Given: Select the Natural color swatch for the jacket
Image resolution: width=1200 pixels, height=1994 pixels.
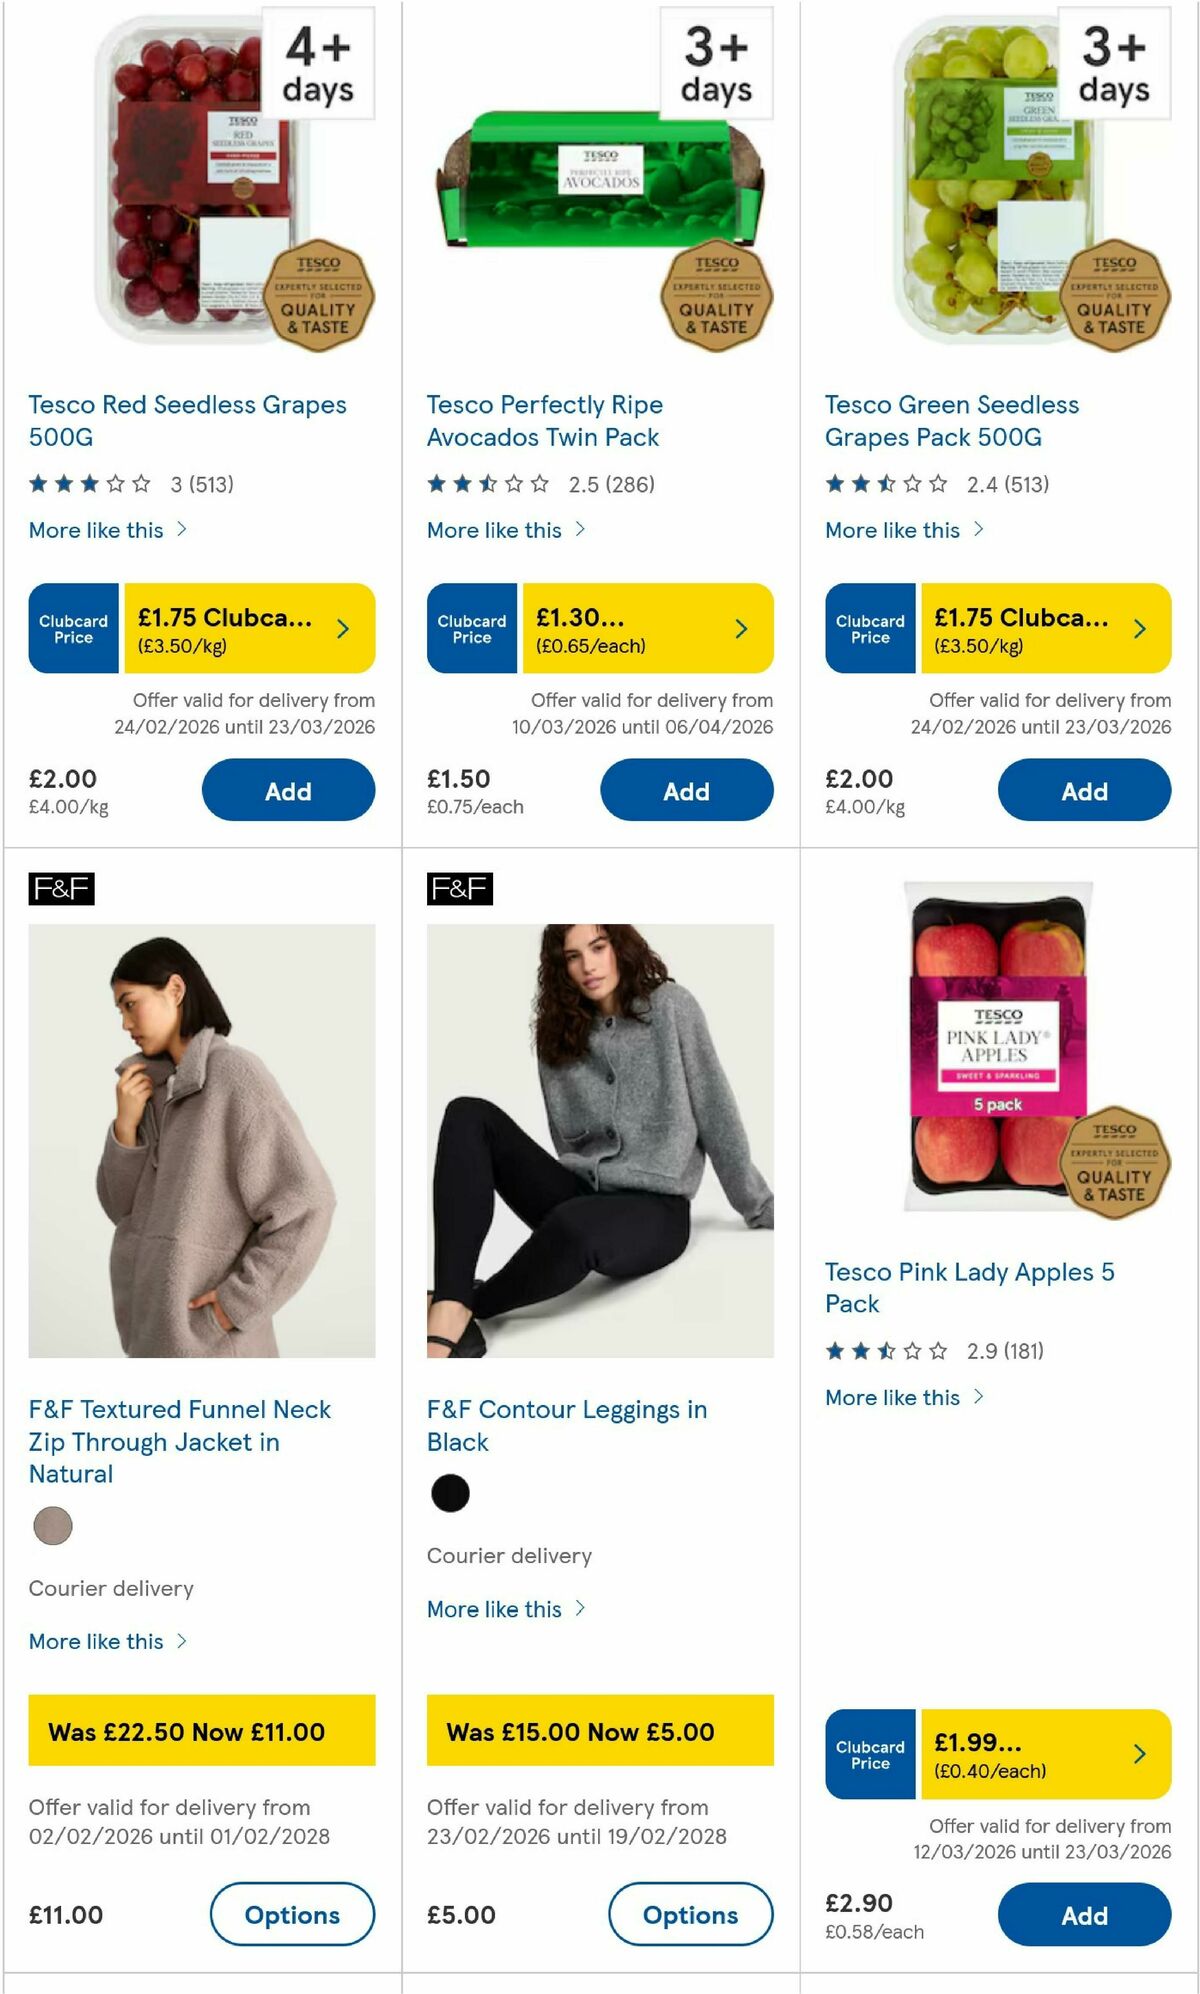Looking at the screenshot, I should point(52,1527).
